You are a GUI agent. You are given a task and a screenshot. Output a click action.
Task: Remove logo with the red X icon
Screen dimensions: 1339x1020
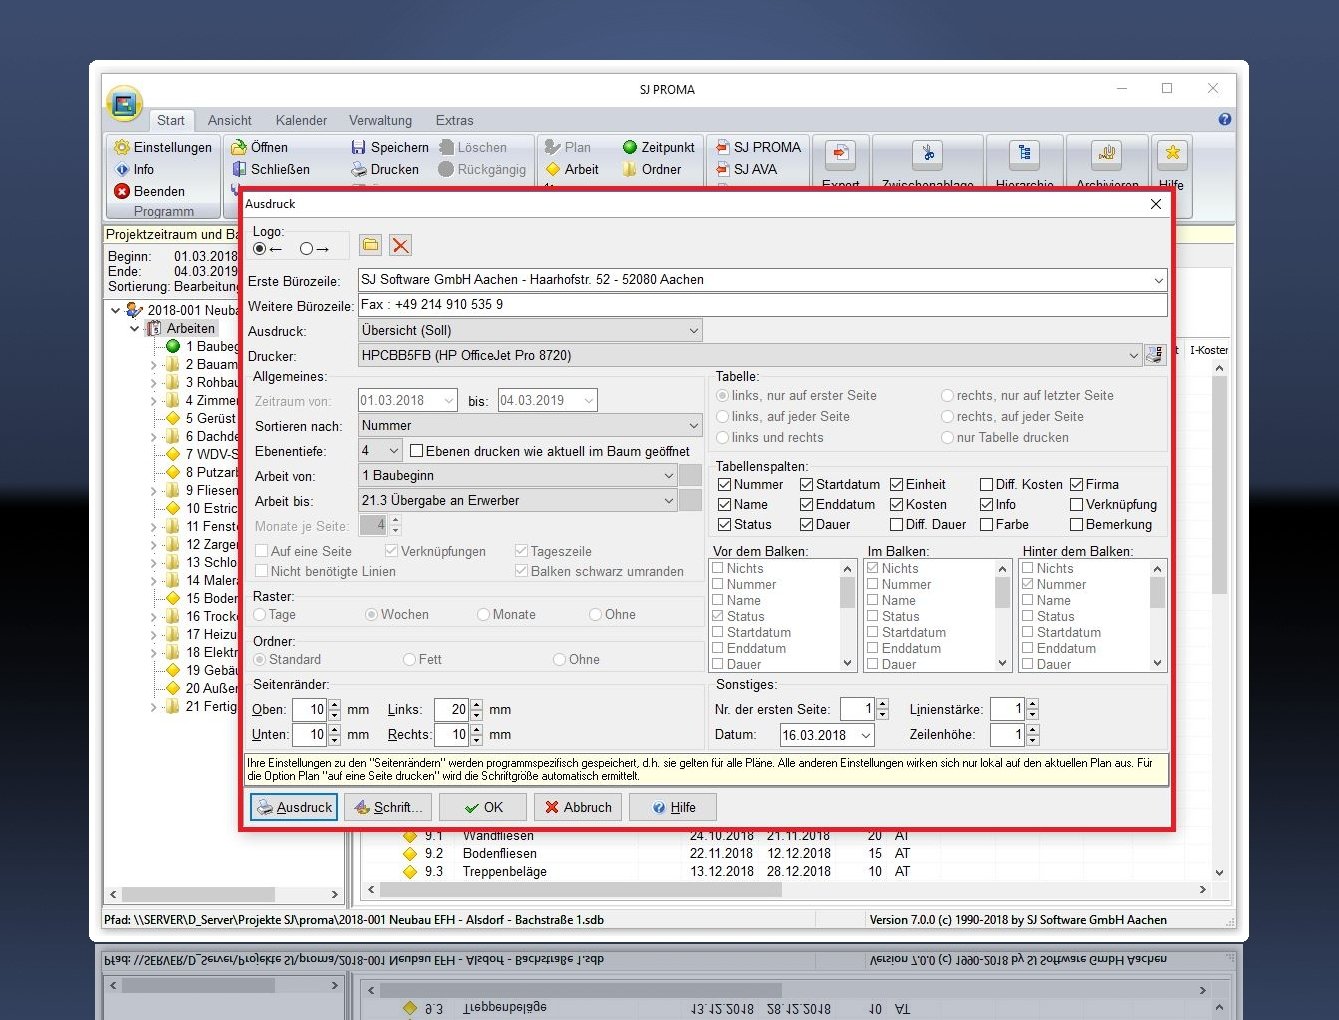click(x=400, y=245)
